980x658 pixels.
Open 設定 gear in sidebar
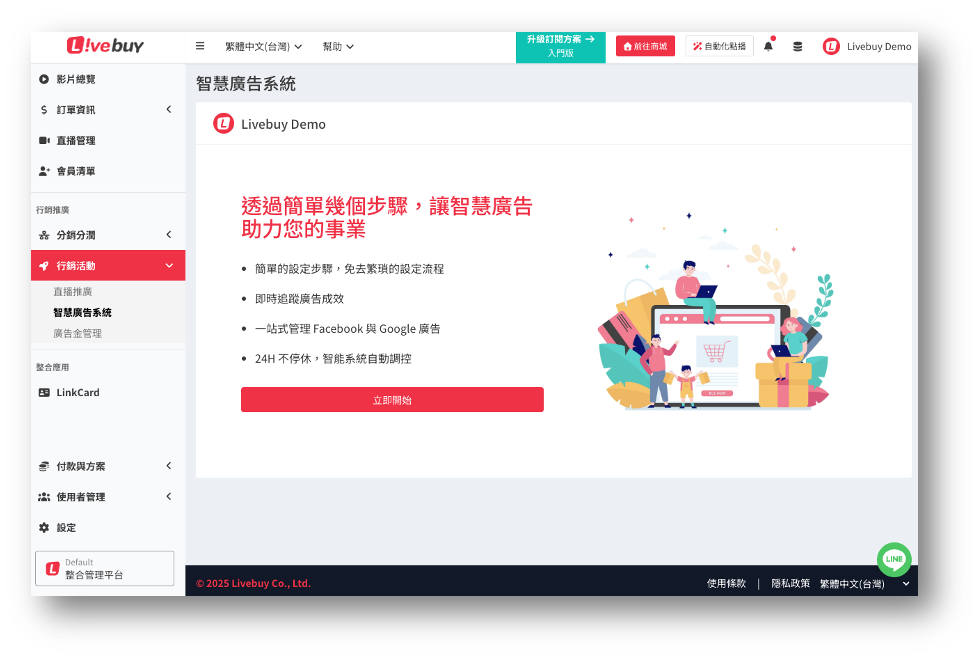pos(66,528)
